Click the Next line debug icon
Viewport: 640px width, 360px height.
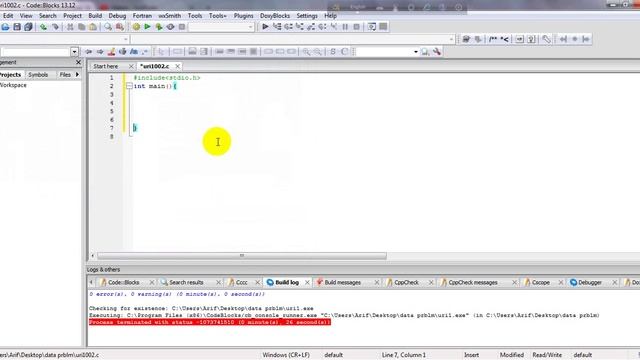click(x=288, y=27)
